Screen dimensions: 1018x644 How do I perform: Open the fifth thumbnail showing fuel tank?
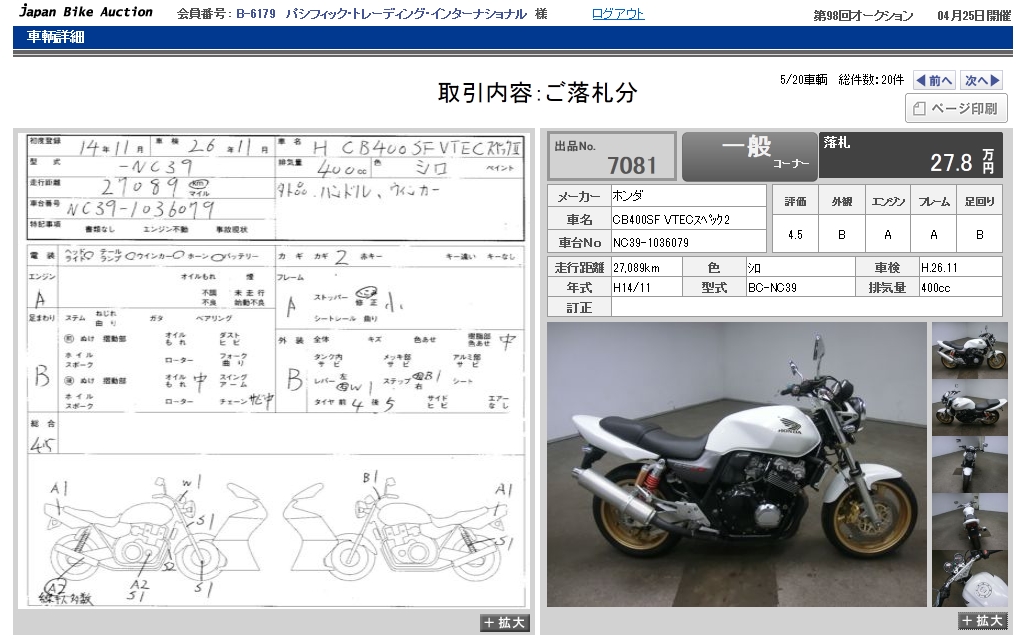pos(969,577)
